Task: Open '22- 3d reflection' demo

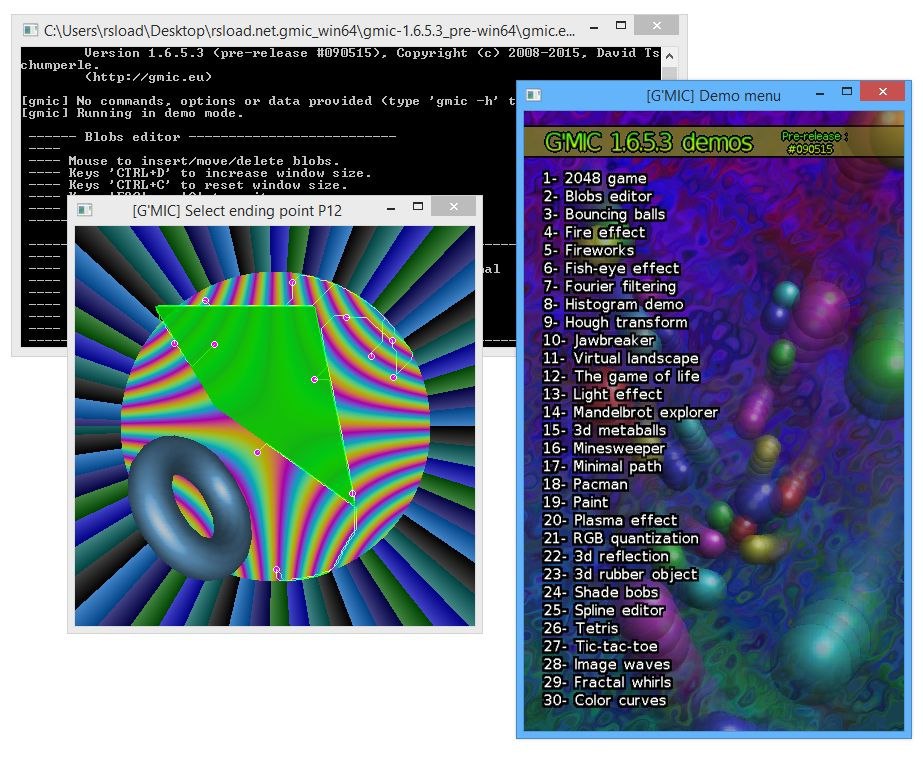Action: click(606, 556)
